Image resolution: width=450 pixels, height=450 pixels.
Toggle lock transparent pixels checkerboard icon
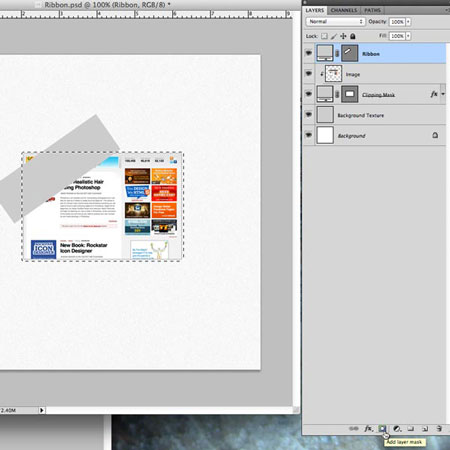point(324,36)
